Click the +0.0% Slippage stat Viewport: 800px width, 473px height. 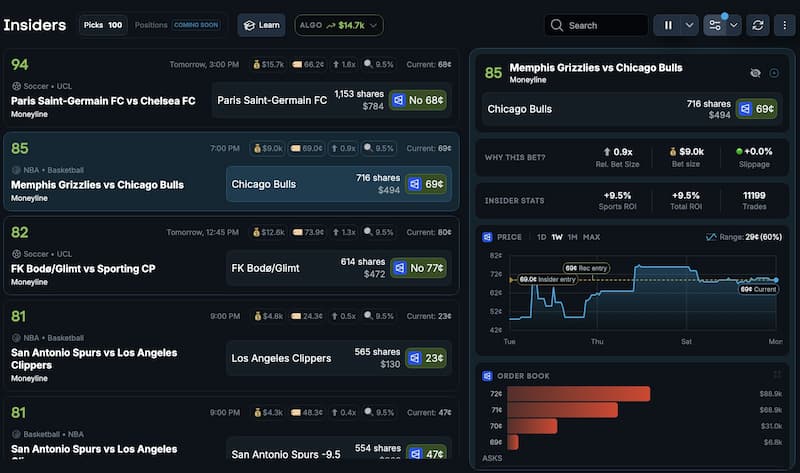(754, 157)
